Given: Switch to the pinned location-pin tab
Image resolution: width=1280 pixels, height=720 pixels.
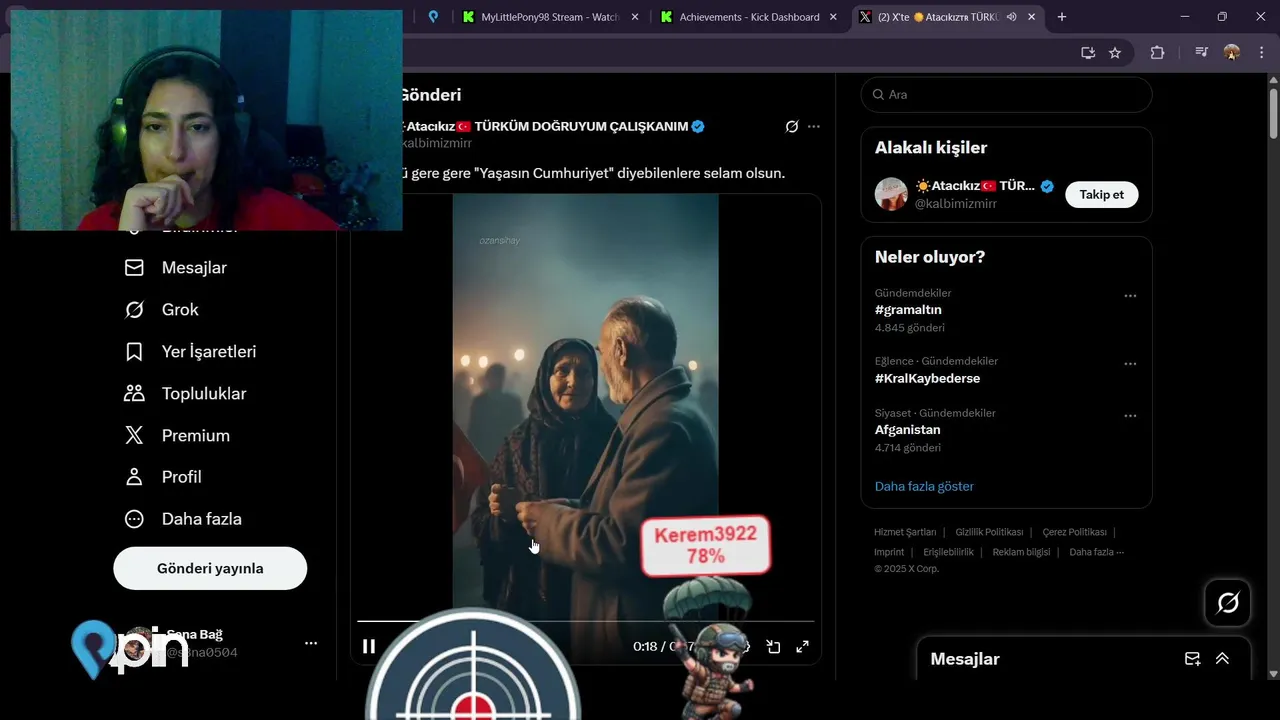Looking at the screenshot, I should click(433, 17).
